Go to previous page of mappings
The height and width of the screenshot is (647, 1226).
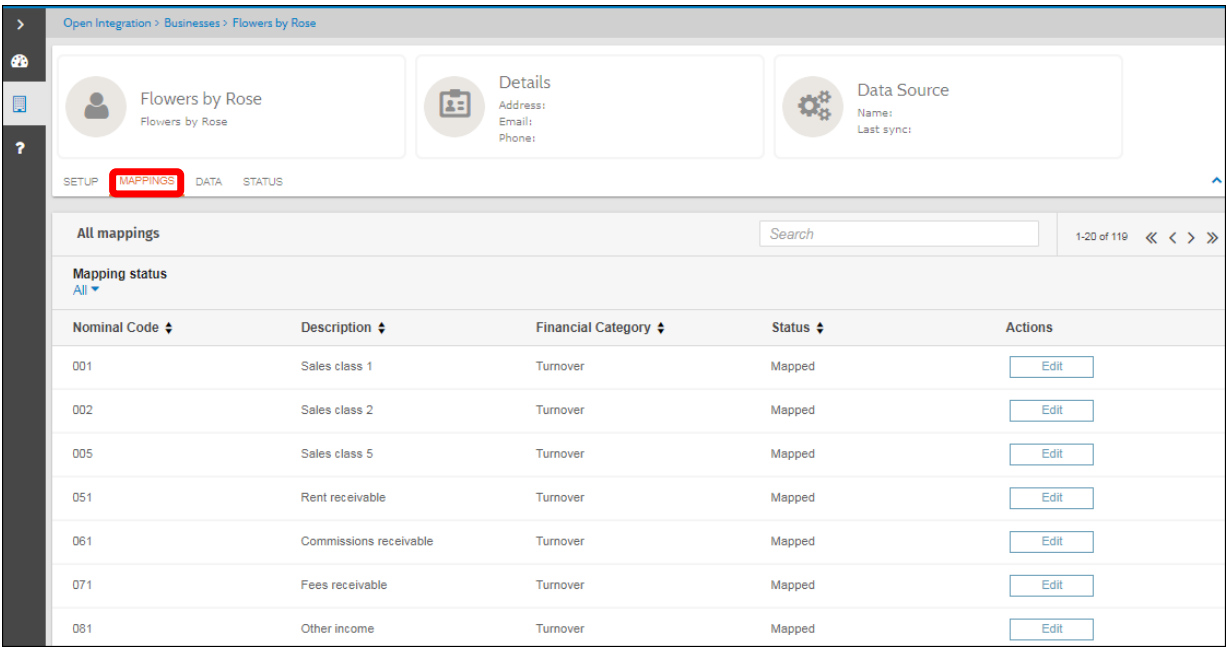[x=1173, y=238]
